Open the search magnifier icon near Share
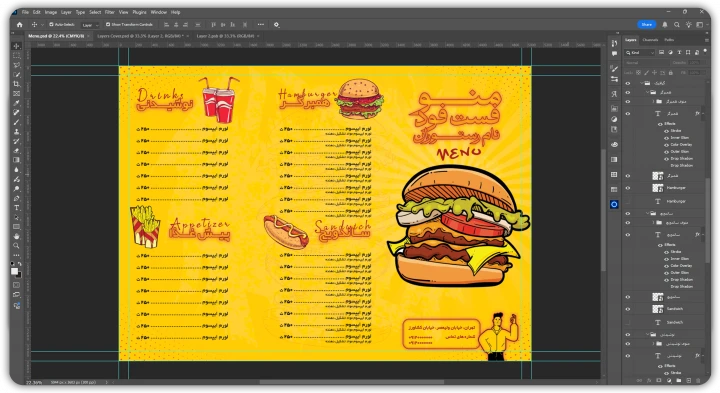The image size is (720, 393). pos(677,25)
